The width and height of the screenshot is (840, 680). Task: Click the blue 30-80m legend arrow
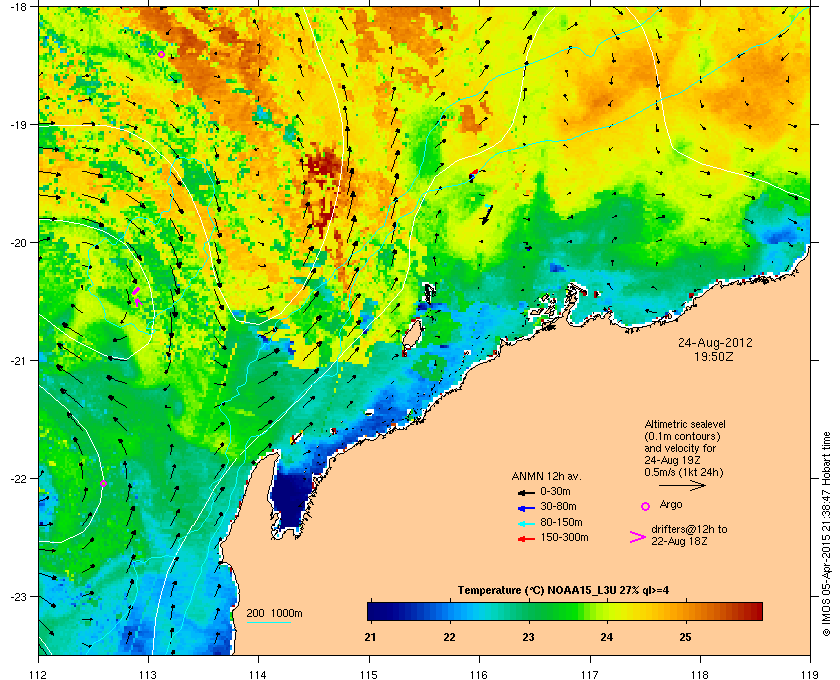(526, 507)
